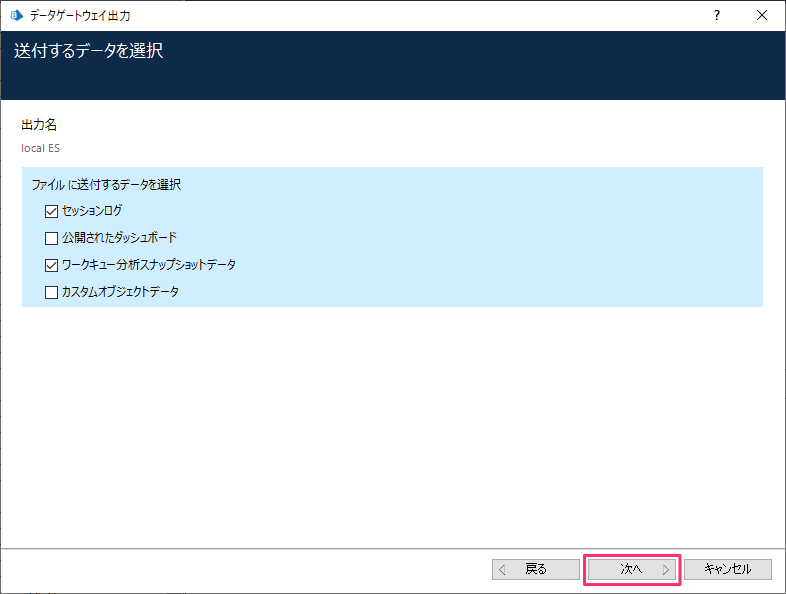Check the カスタムオブジェクトデータ option

tap(52, 292)
